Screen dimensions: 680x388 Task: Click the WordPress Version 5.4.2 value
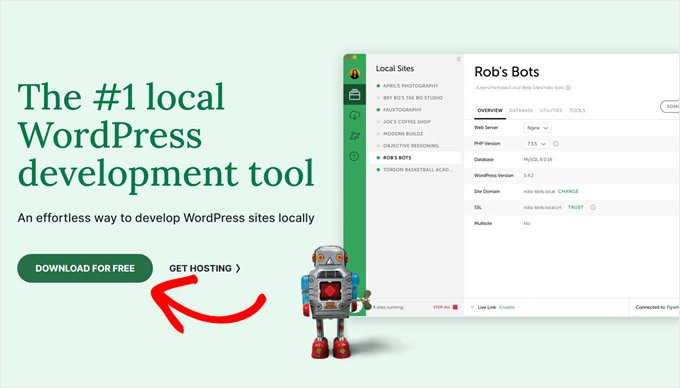[x=529, y=176]
